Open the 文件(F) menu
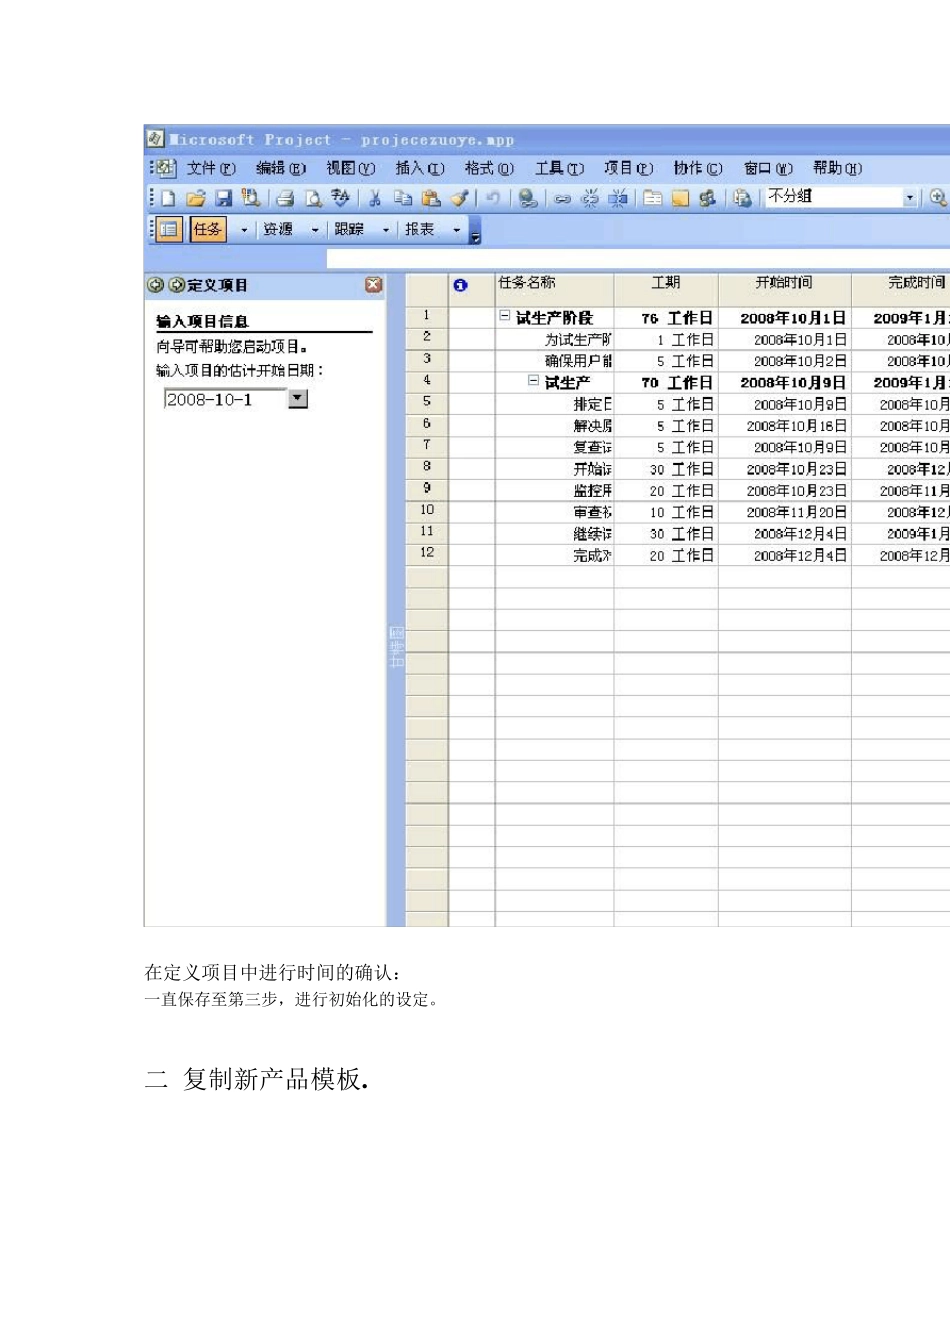This screenshot has width=950, height=1344. pos(211,168)
